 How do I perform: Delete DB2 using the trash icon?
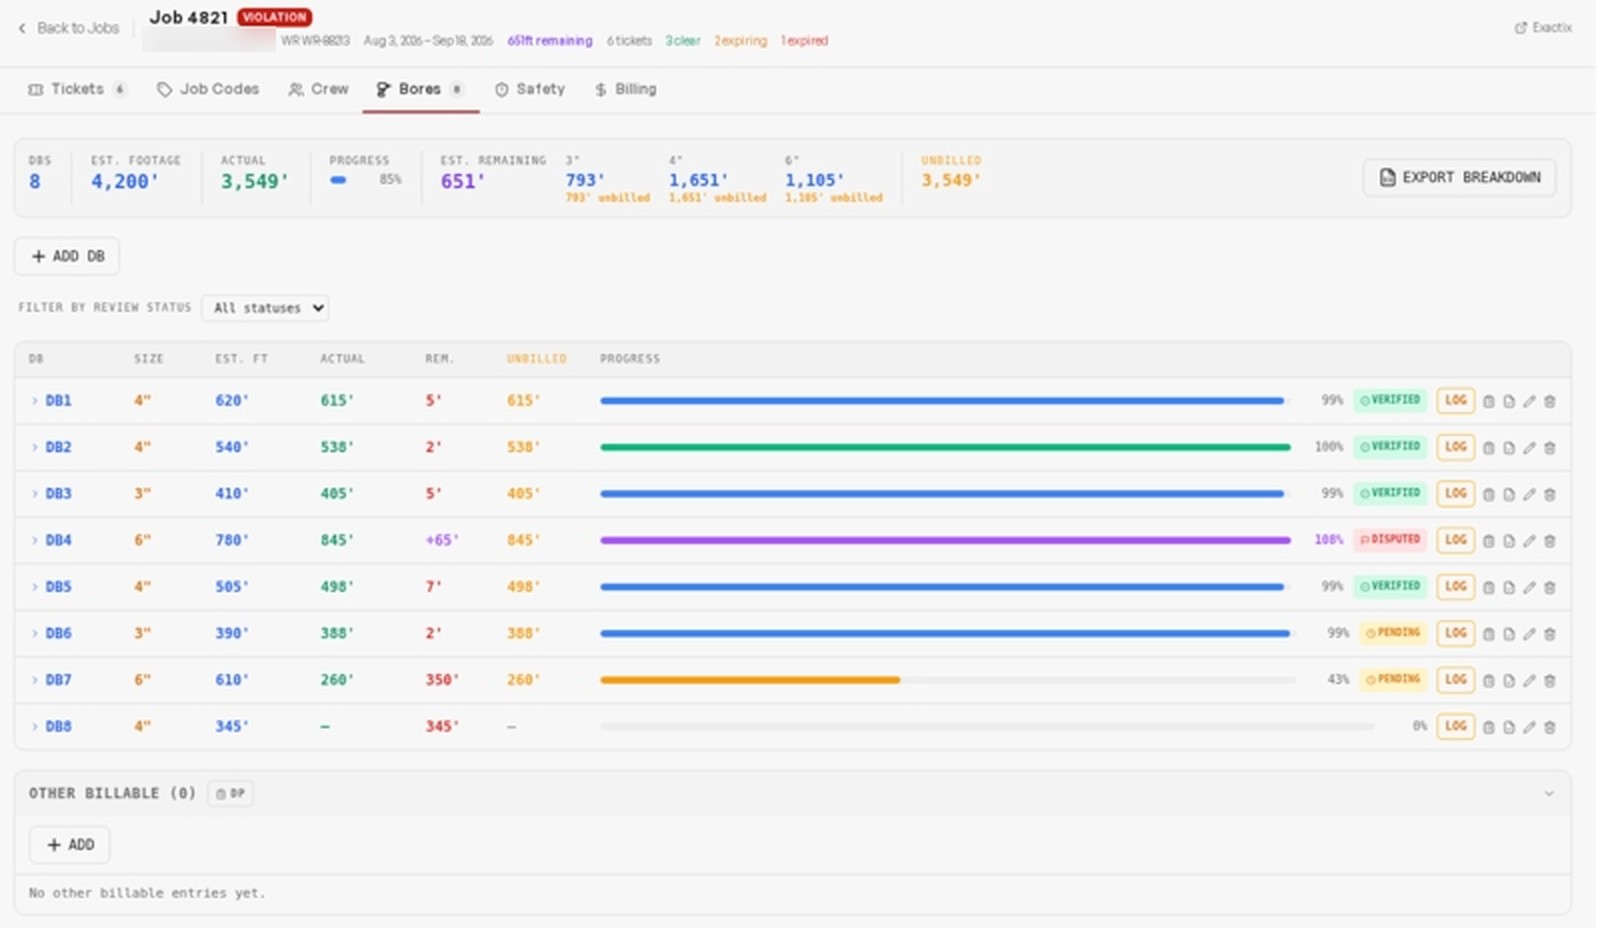(1549, 448)
